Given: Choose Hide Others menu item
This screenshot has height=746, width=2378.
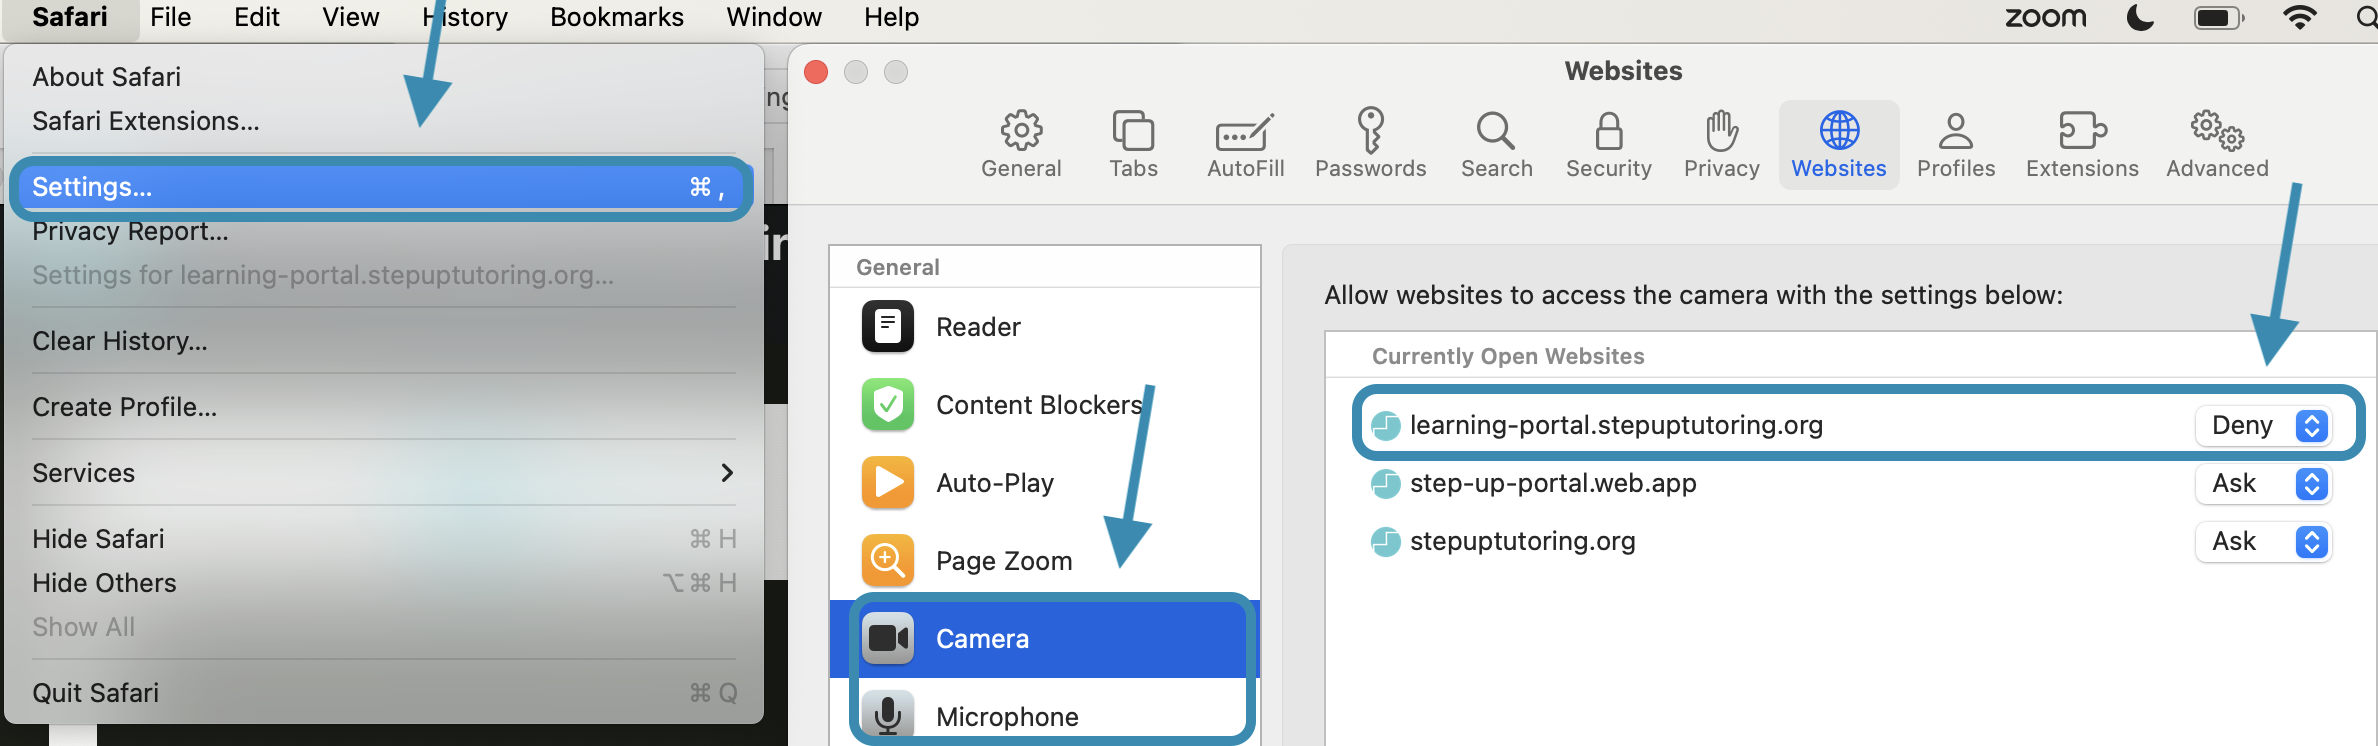Looking at the screenshot, I should tap(384, 583).
